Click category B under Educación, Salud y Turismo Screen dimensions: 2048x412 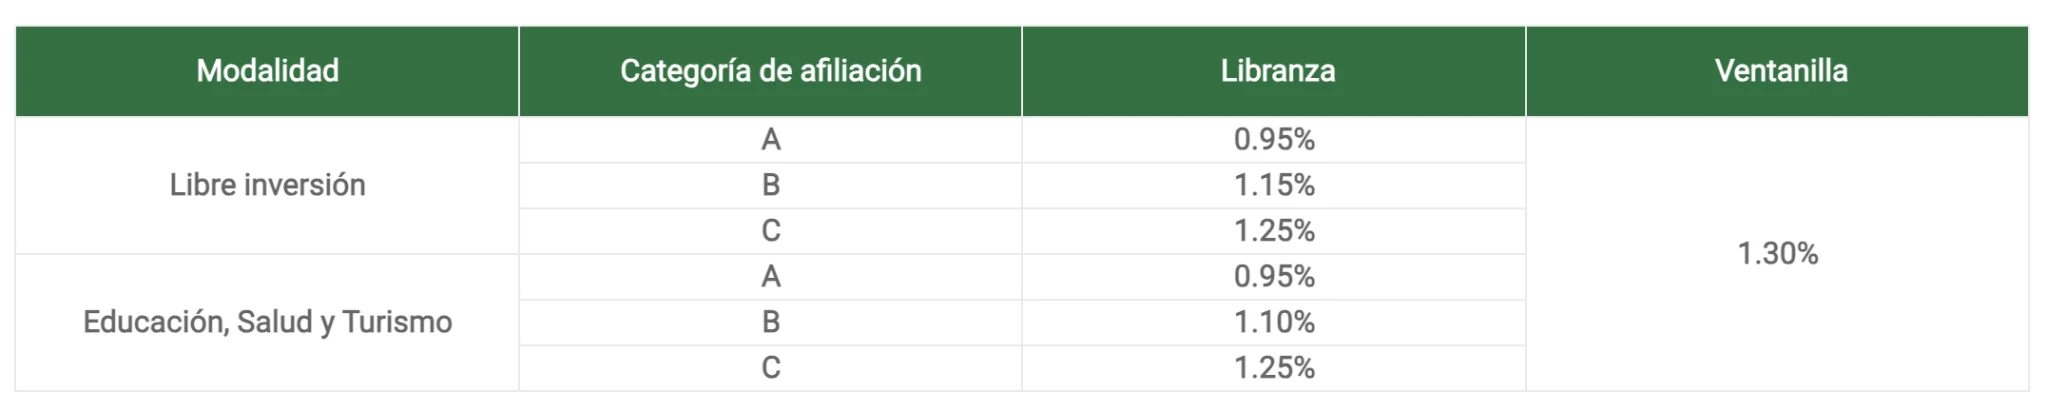[770, 322]
